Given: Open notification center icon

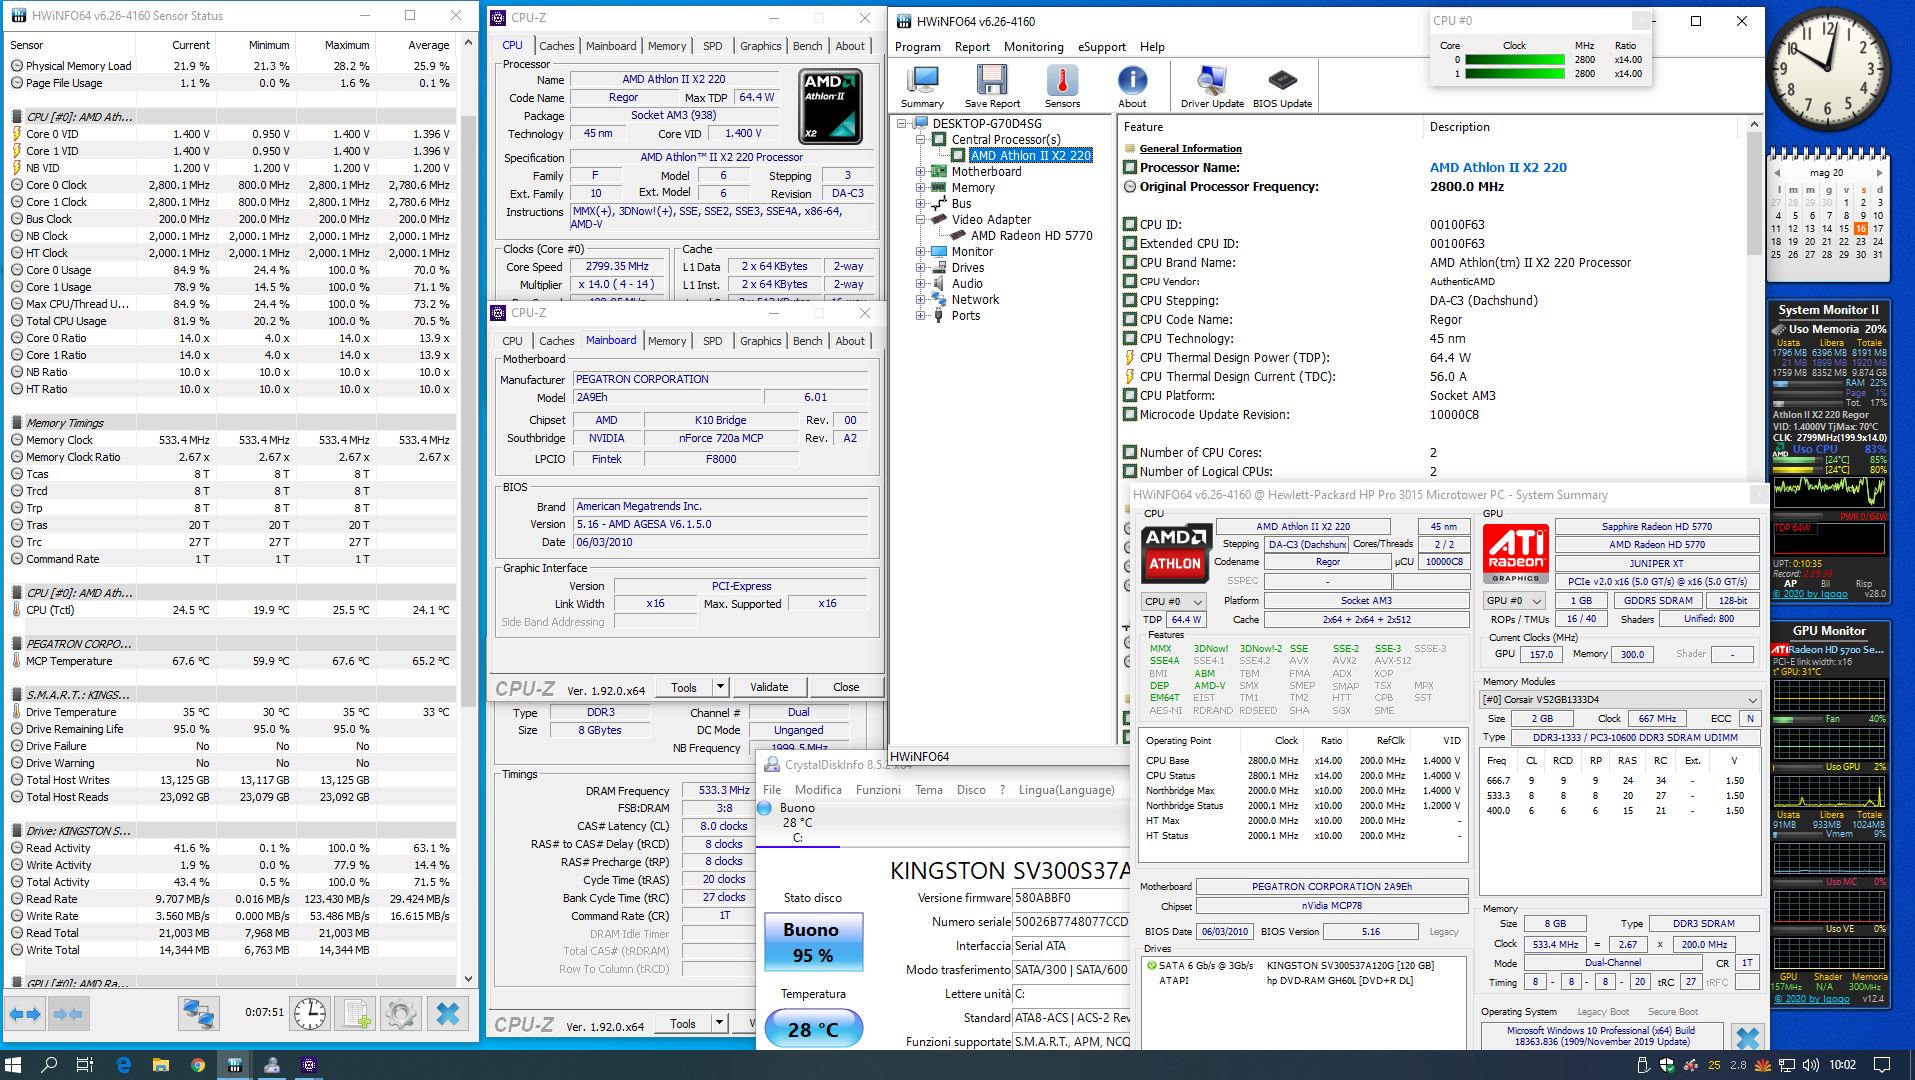Looking at the screenshot, I should tap(1882, 1065).
